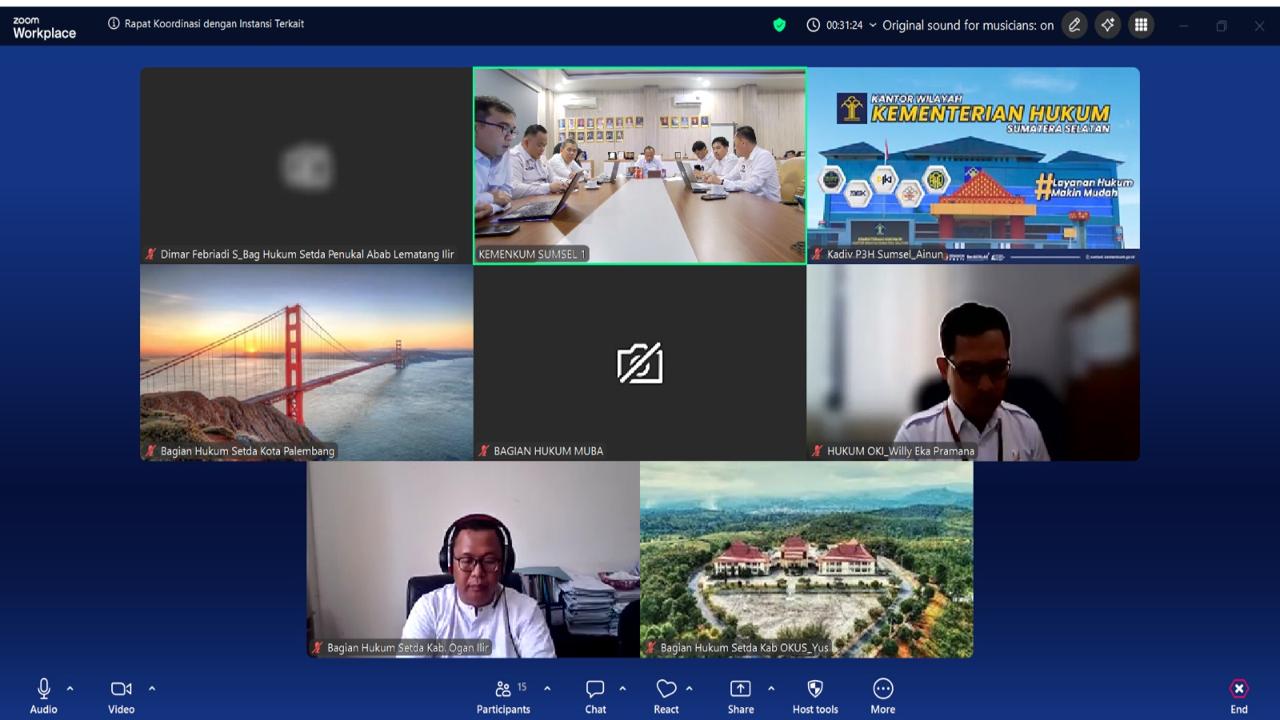The image size is (1280, 720).
Task: Toggle camera with the Video button
Action: [x=121, y=696]
